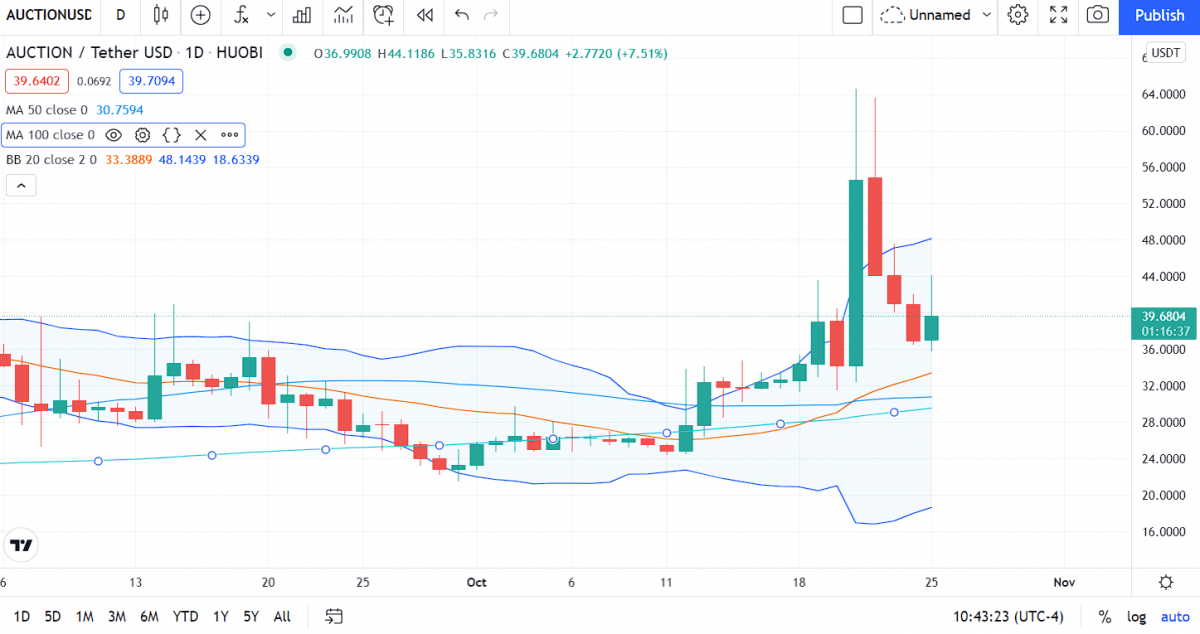The width and height of the screenshot is (1200, 634).
Task: Hide the MA 100 indicator with eye icon
Action: [x=114, y=135]
